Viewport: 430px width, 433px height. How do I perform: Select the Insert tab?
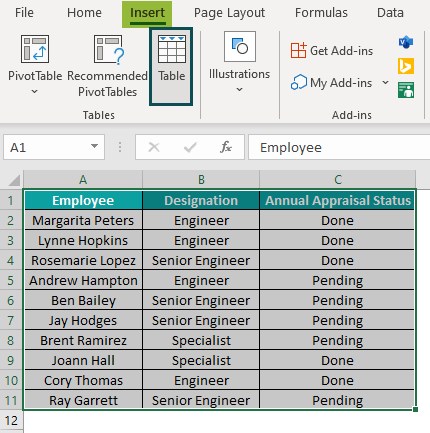pyautogui.click(x=147, y=13)
